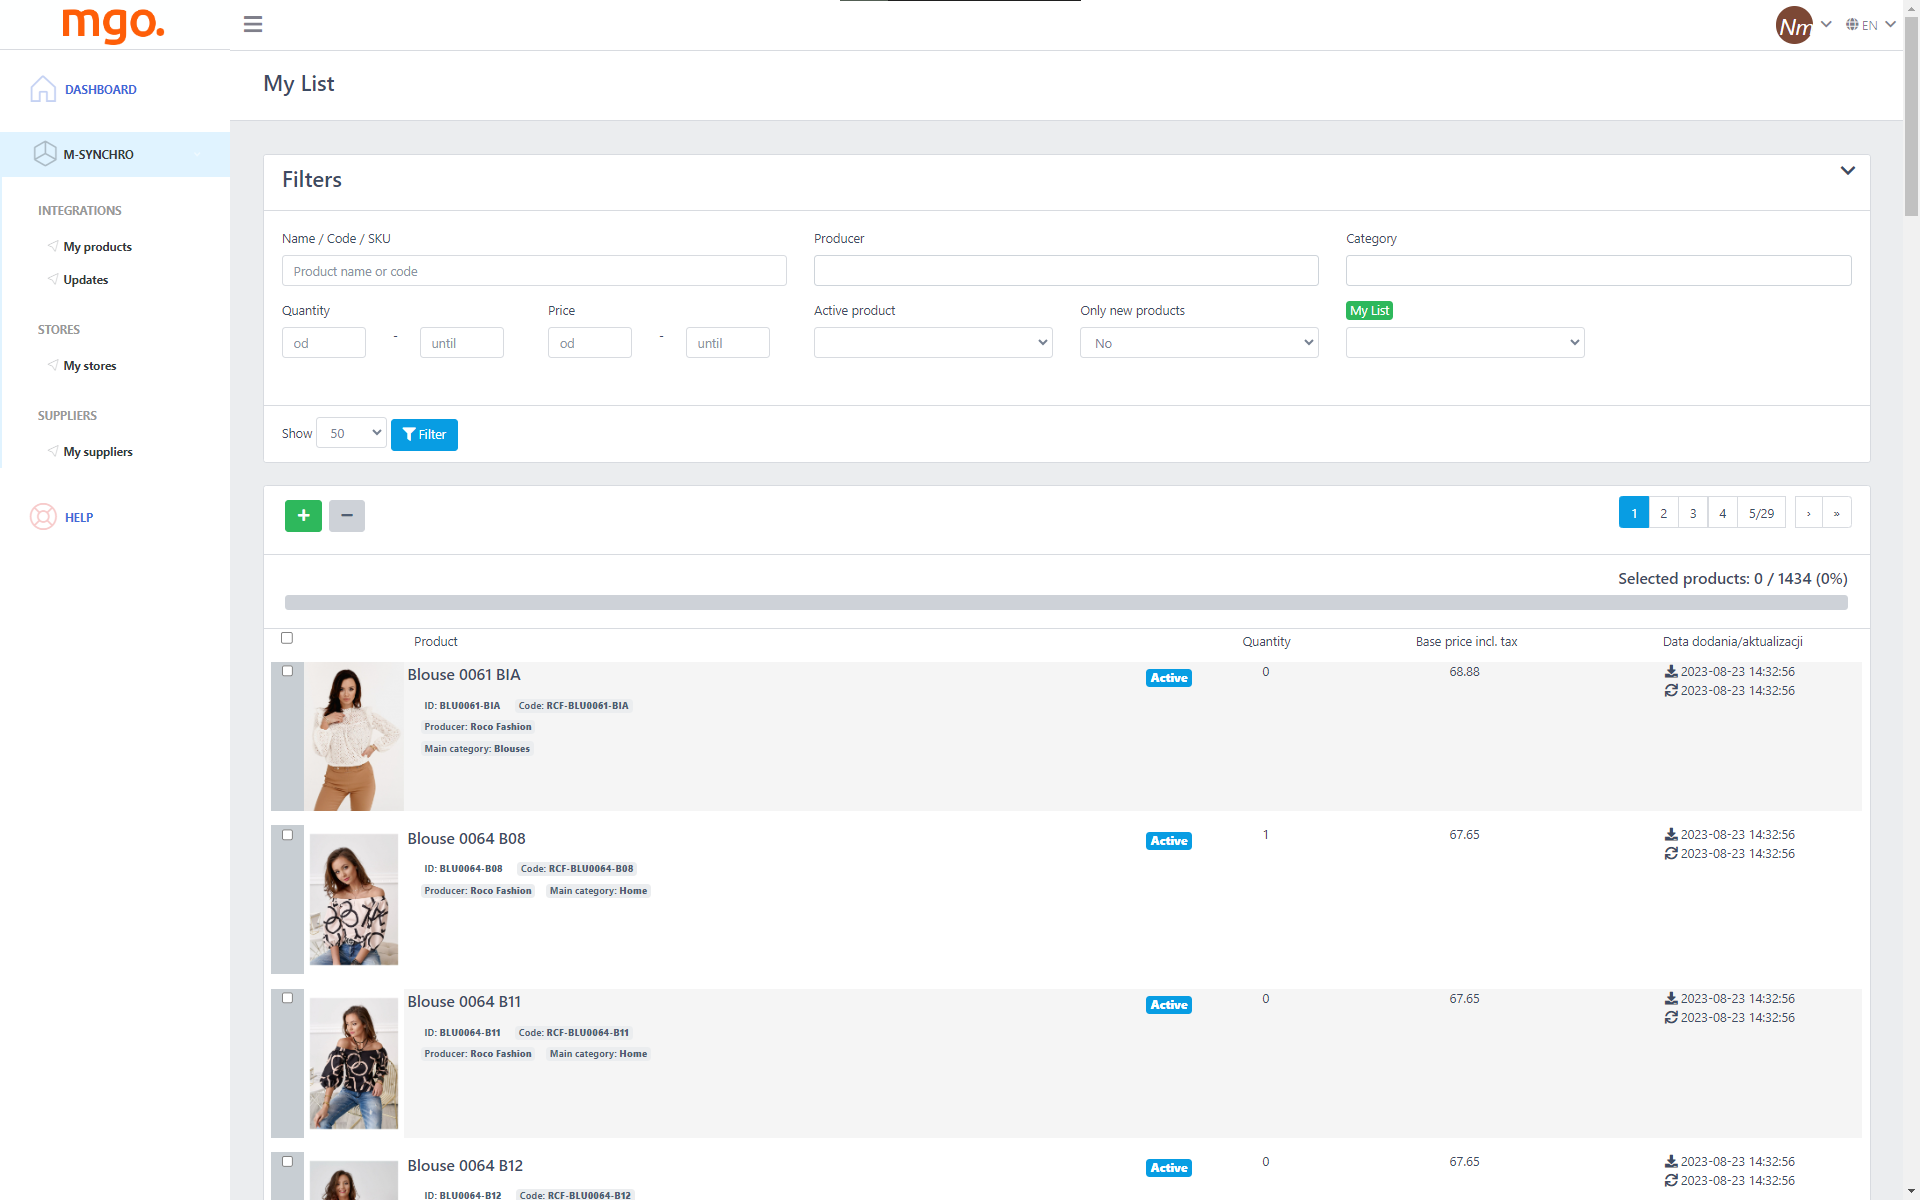The width and height of the screenshot is (1920, 1200).
Task: Click refresh-date icon for Blouse 0061 BIA
Action: [1671, 691]
